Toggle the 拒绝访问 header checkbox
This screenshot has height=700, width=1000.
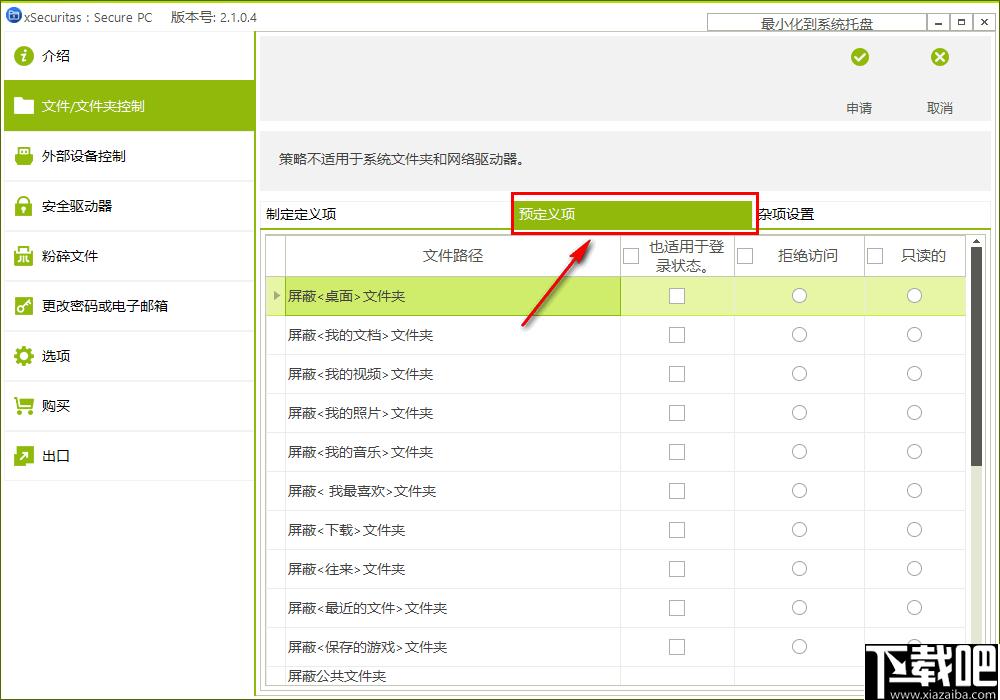pyautogui.click(x=745, y=256)
